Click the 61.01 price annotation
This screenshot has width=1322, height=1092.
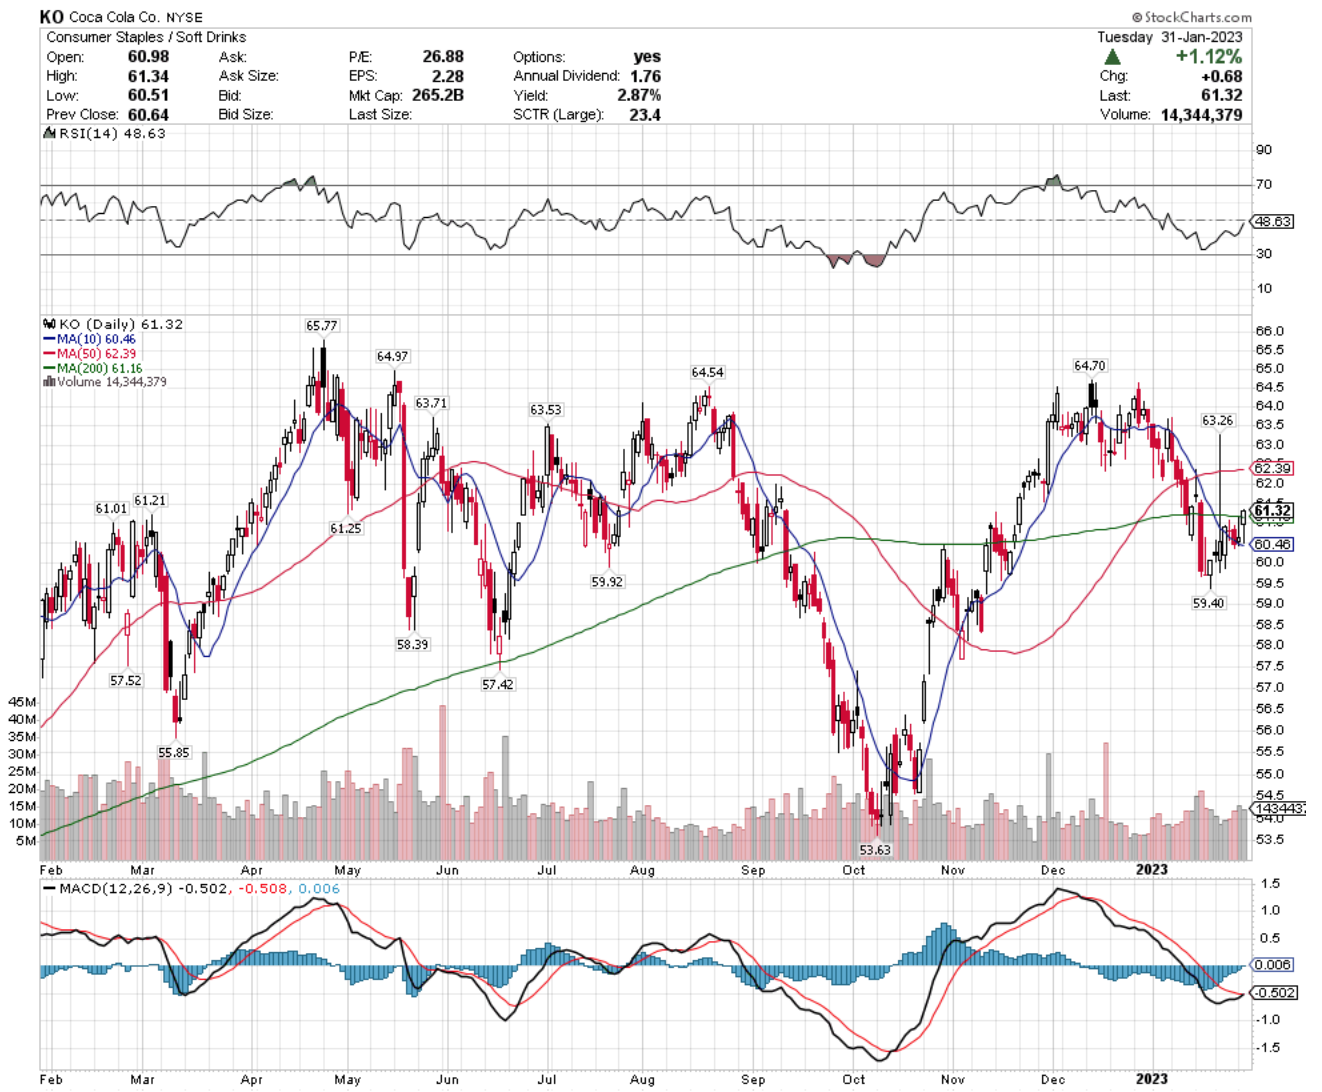click(x=111, y=509)
